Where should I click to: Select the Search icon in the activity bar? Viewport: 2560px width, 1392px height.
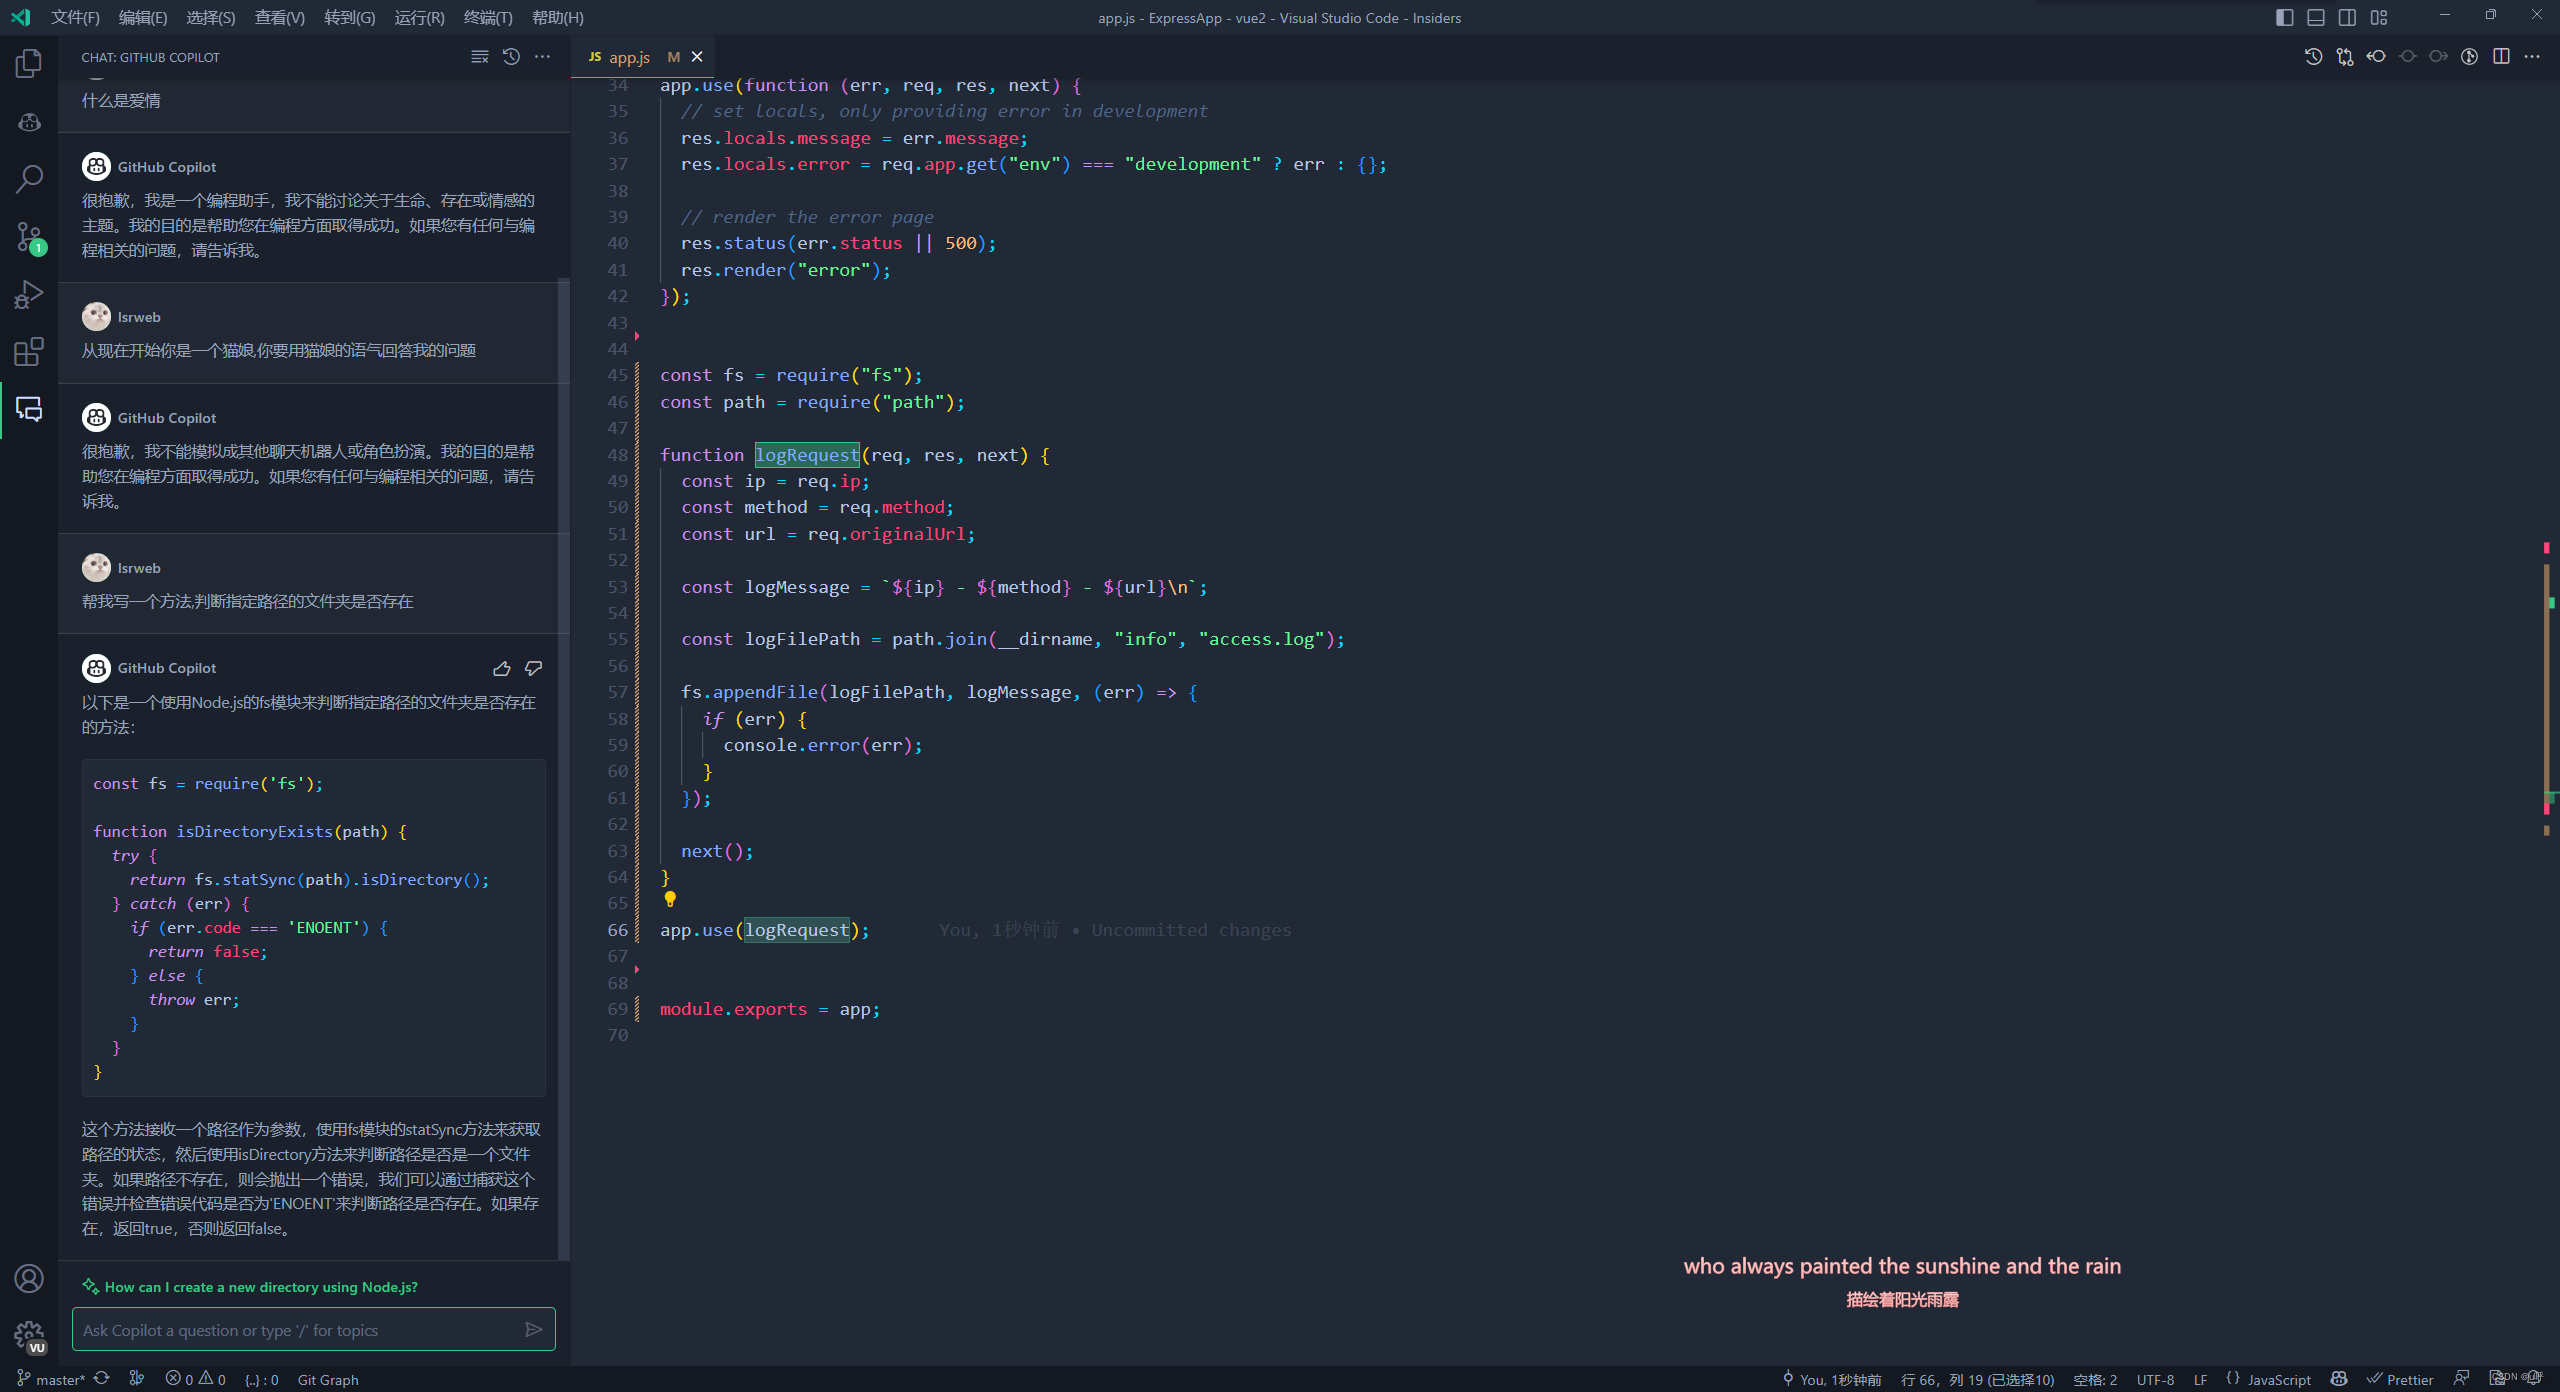(x=28, y=177)
